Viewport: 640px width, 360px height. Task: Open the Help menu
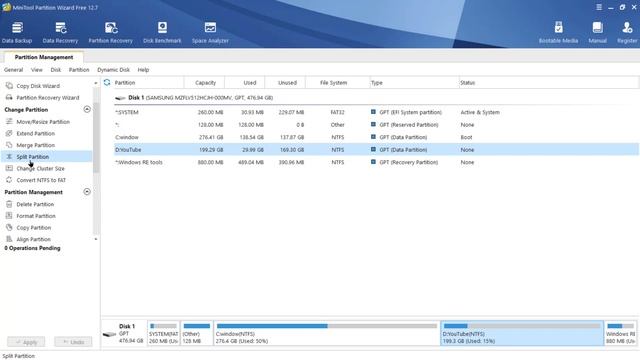(143, 70)
